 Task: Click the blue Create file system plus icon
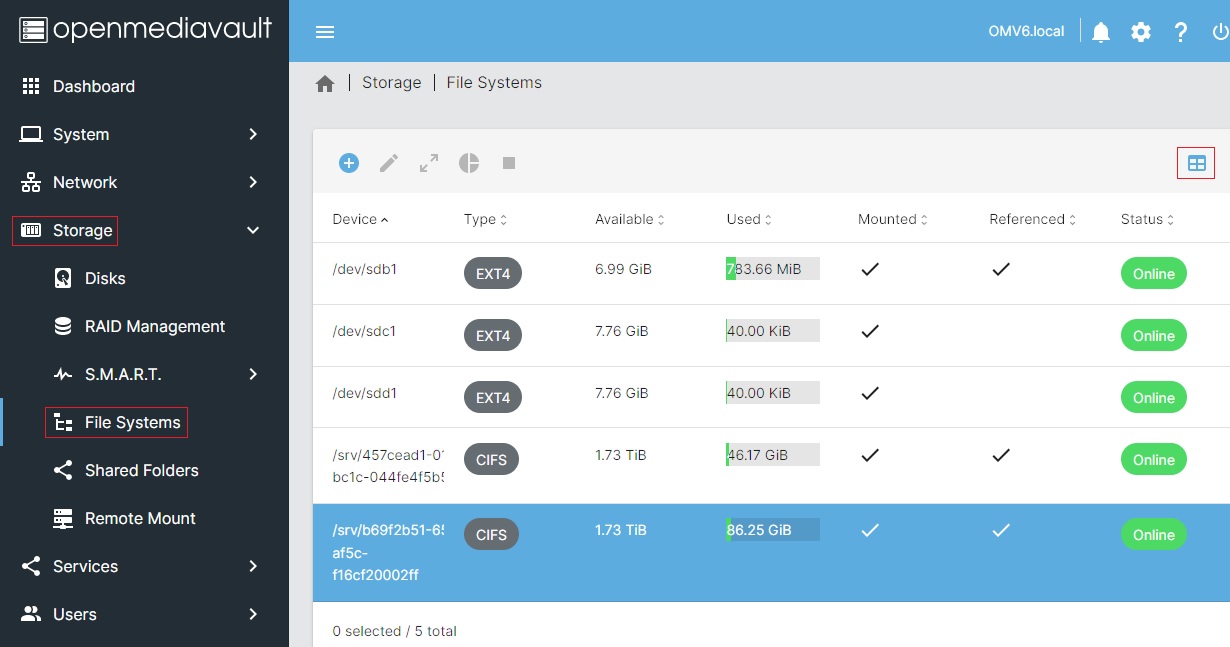(348, 163)
